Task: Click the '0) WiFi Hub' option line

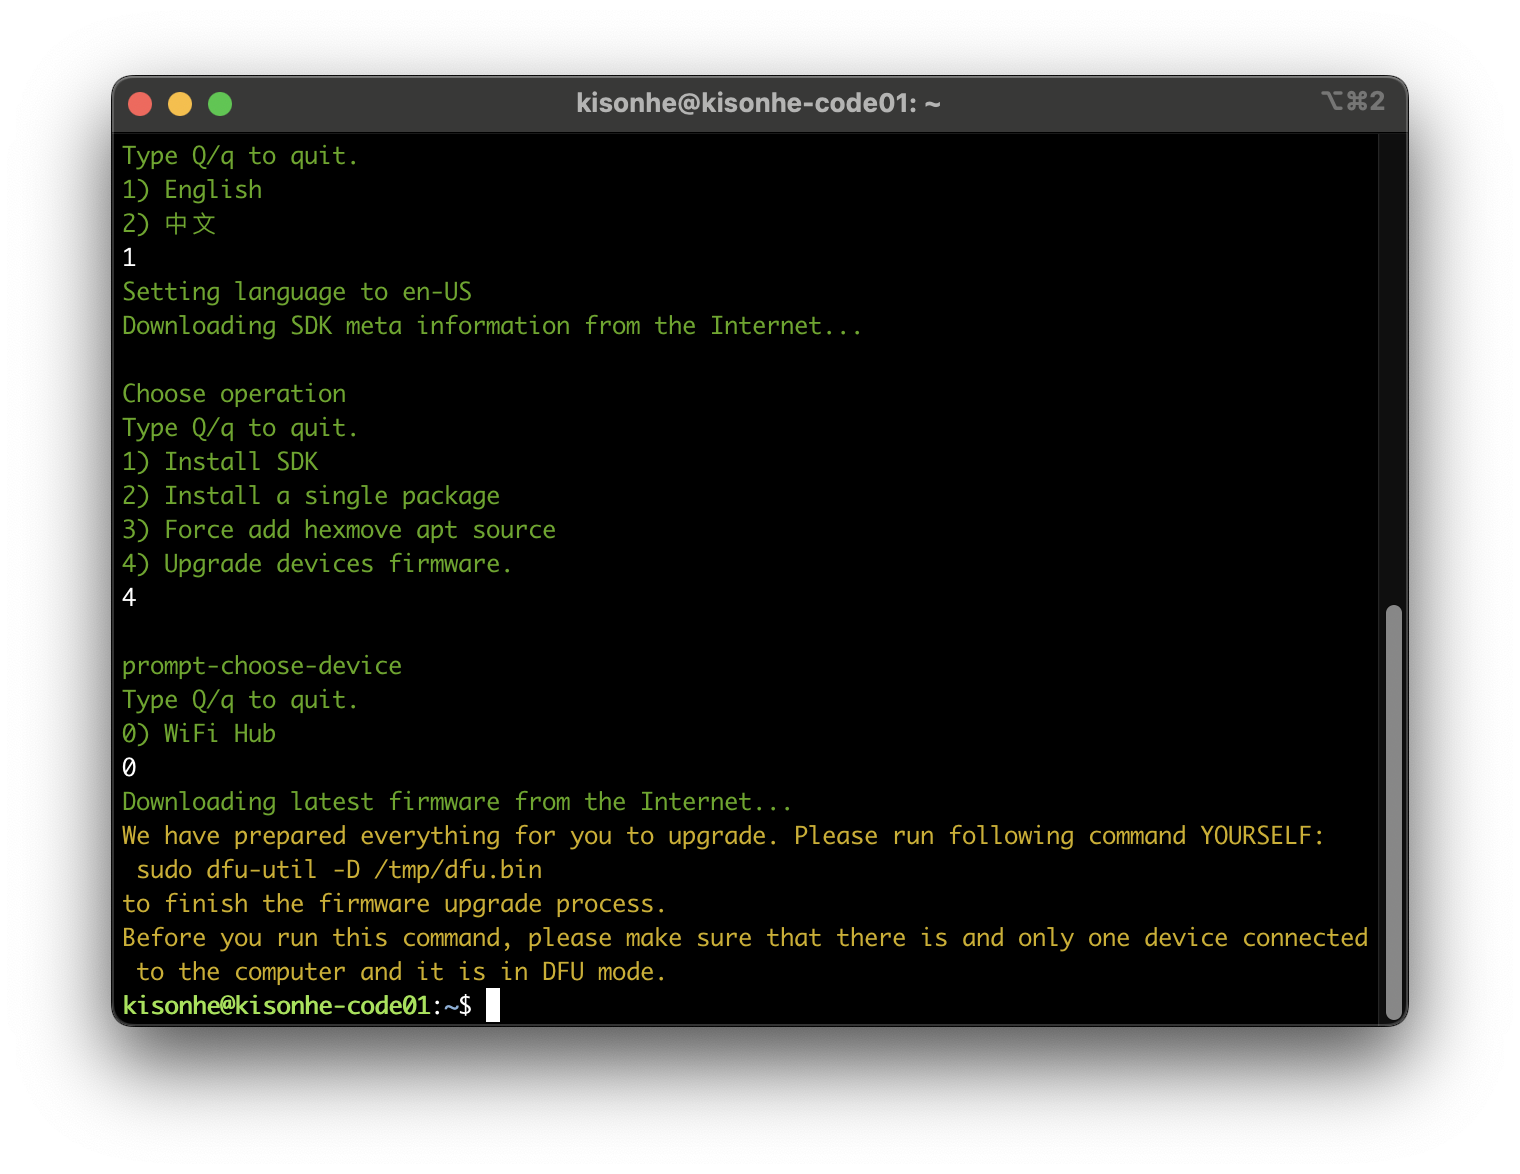Action: click(199, 734)
